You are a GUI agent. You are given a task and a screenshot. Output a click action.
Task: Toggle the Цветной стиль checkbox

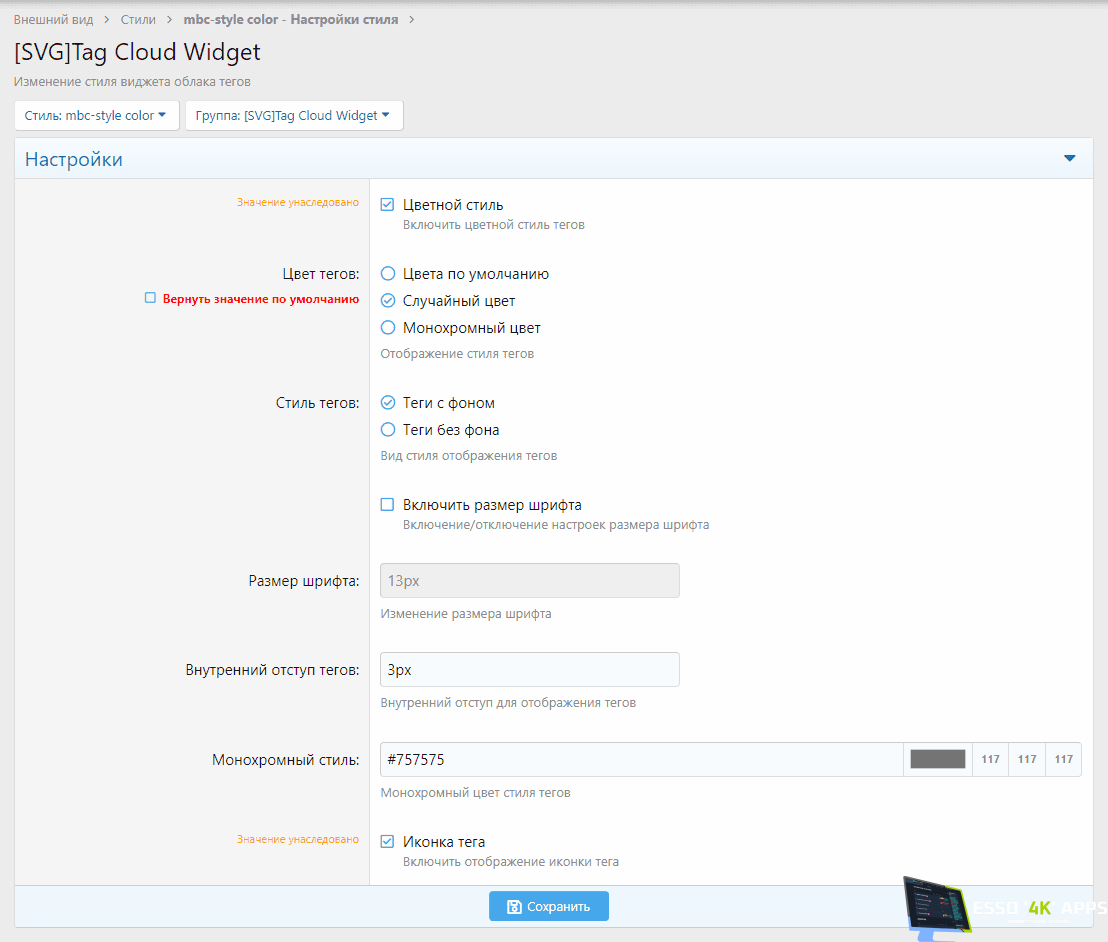[388, 205]
